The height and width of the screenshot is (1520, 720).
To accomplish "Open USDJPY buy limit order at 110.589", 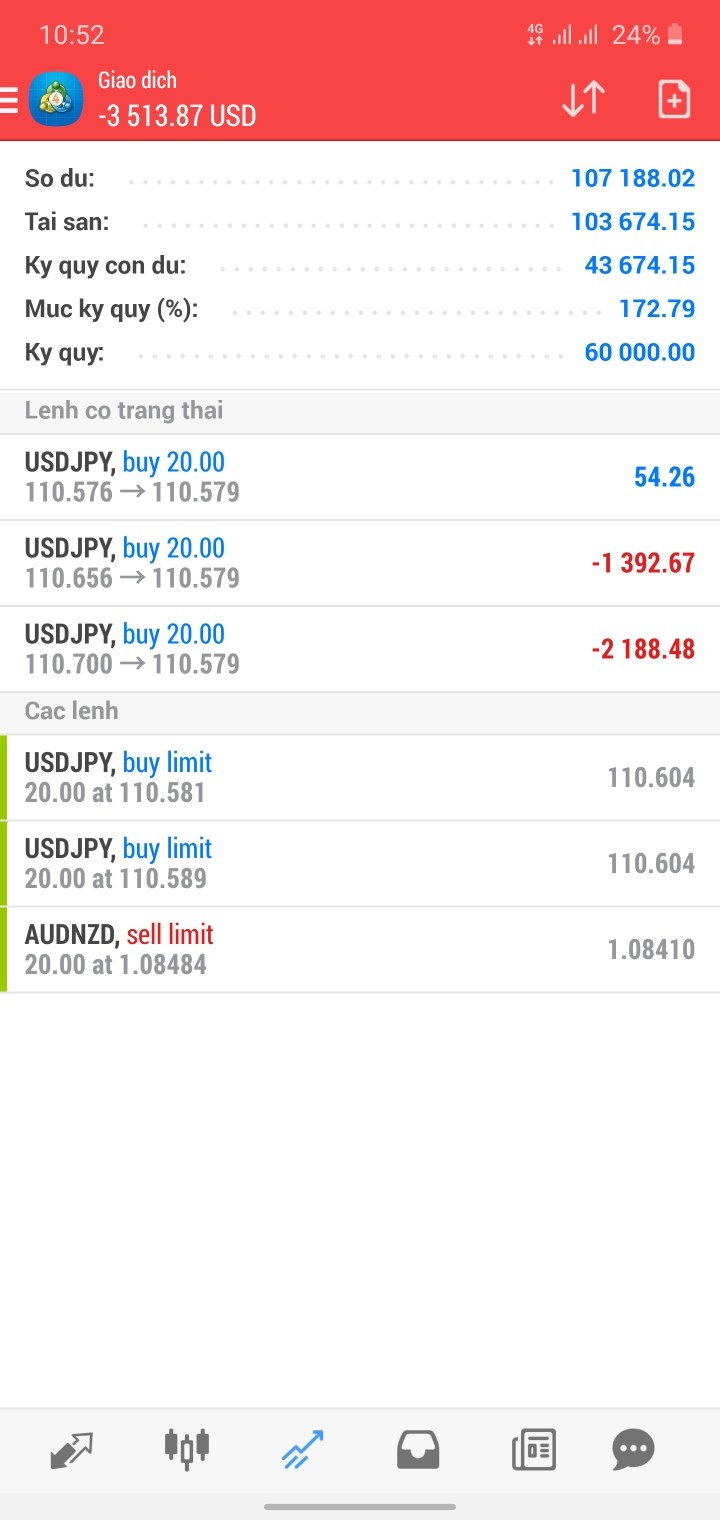I will [x=360, y=864].
